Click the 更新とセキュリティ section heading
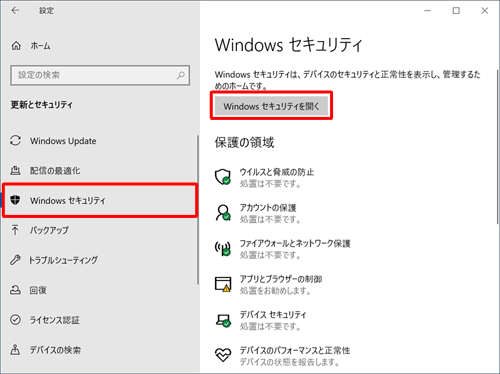 click(41, 105)
